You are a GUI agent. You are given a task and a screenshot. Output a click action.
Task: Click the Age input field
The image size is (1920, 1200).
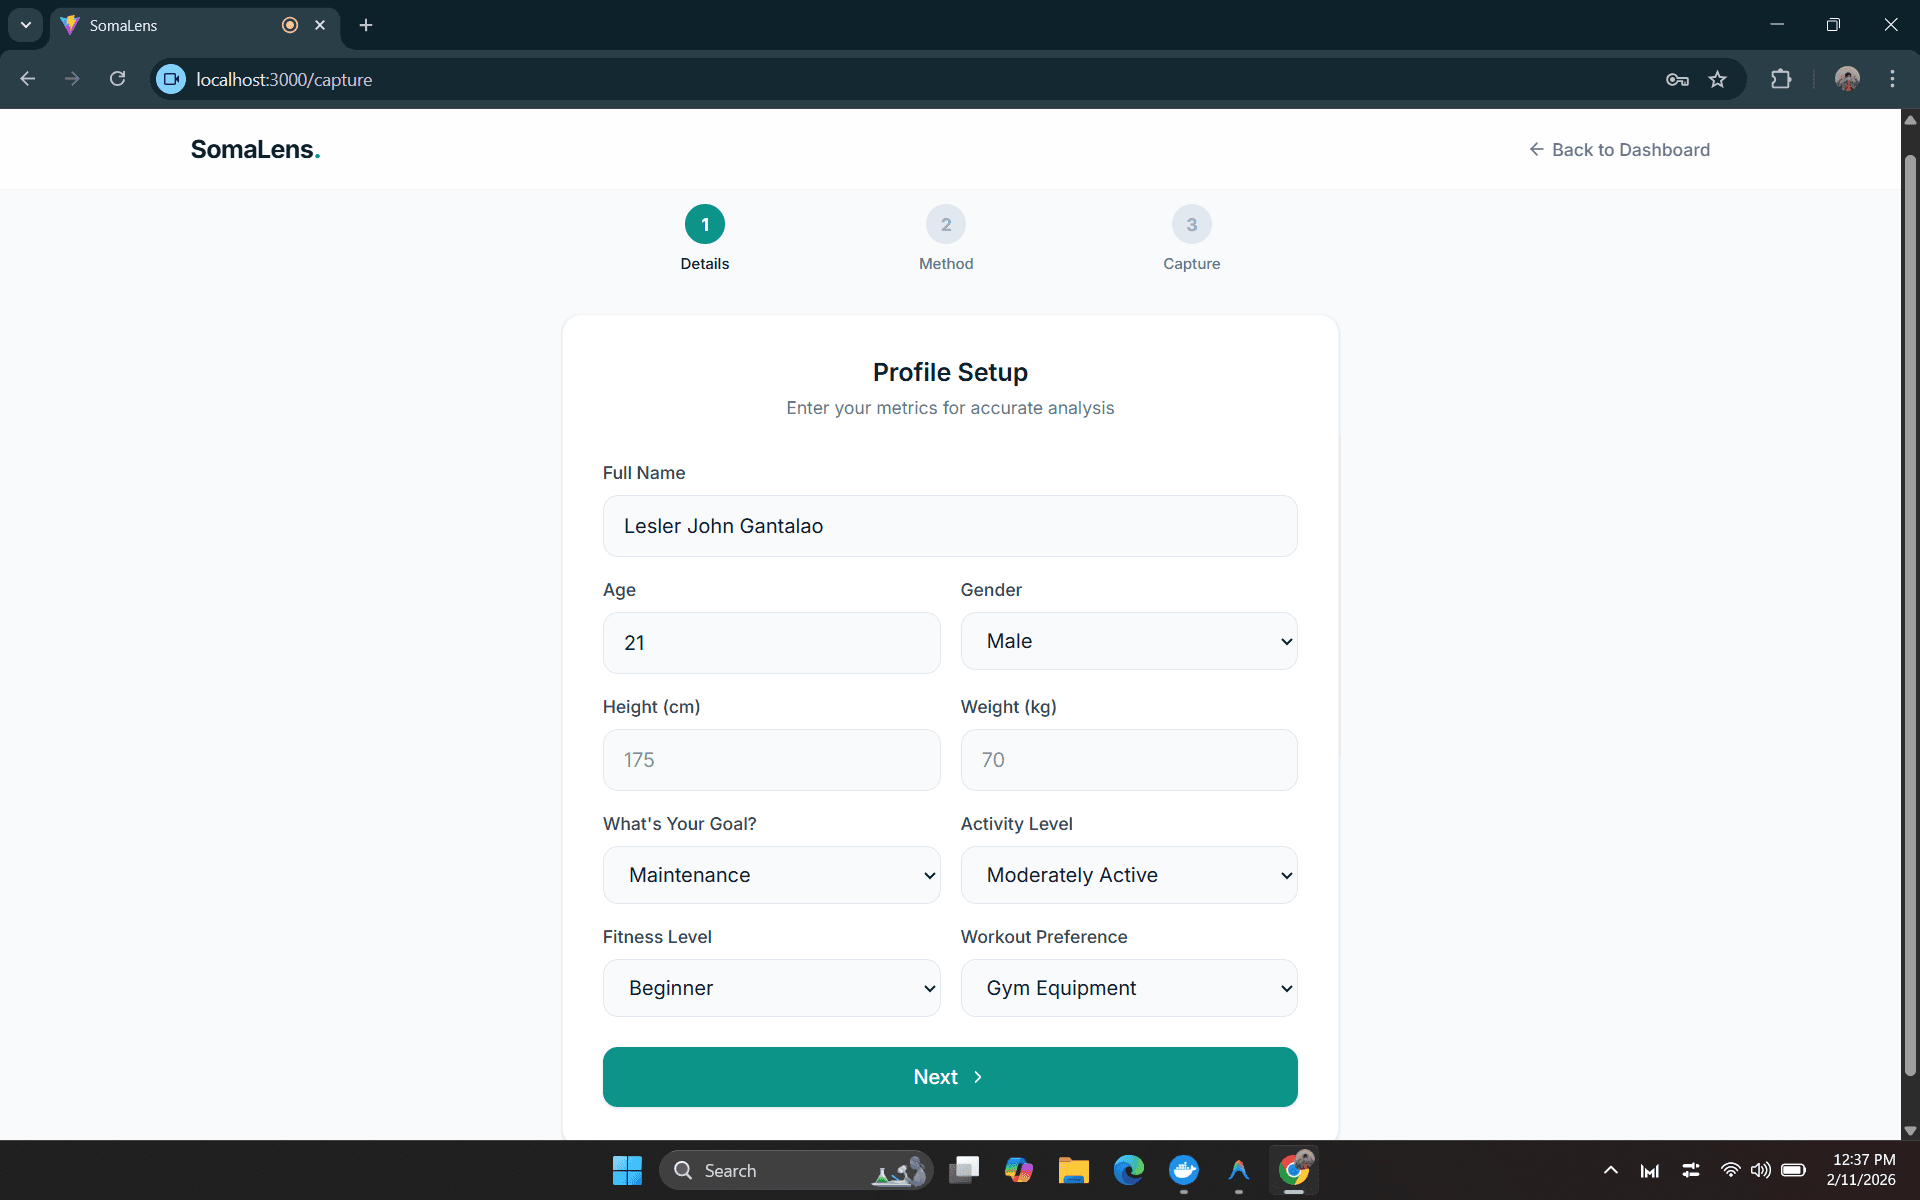[771, 643]
